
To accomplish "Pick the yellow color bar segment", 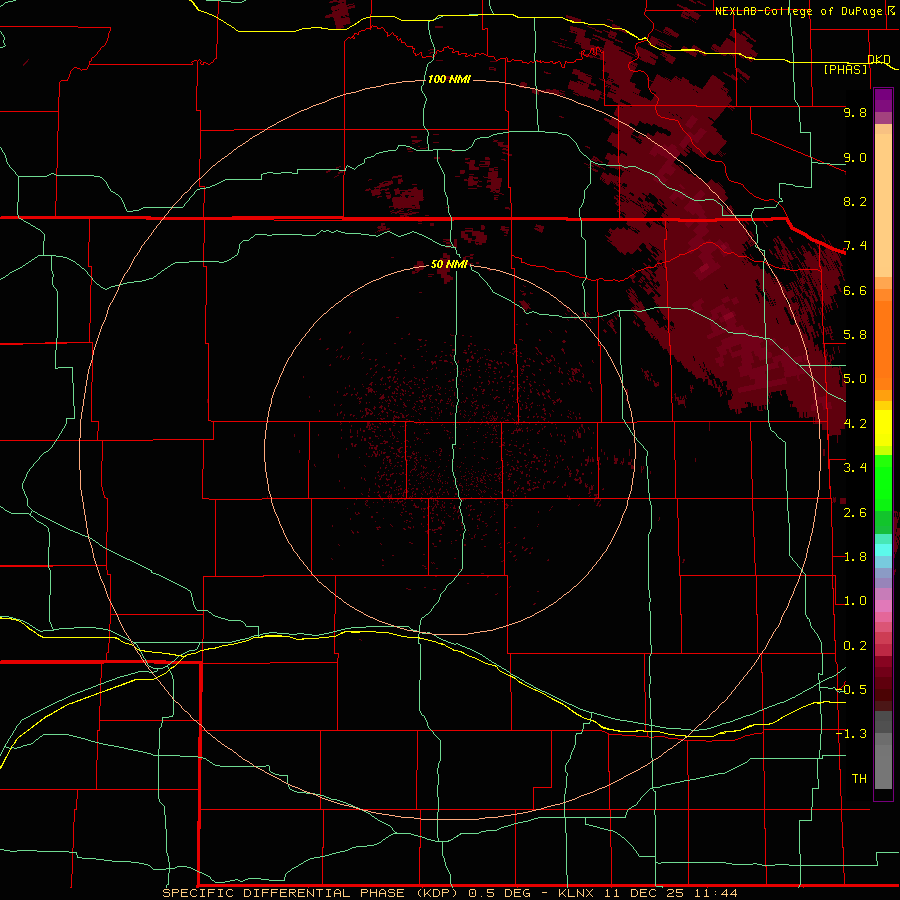I will (883, 428).
